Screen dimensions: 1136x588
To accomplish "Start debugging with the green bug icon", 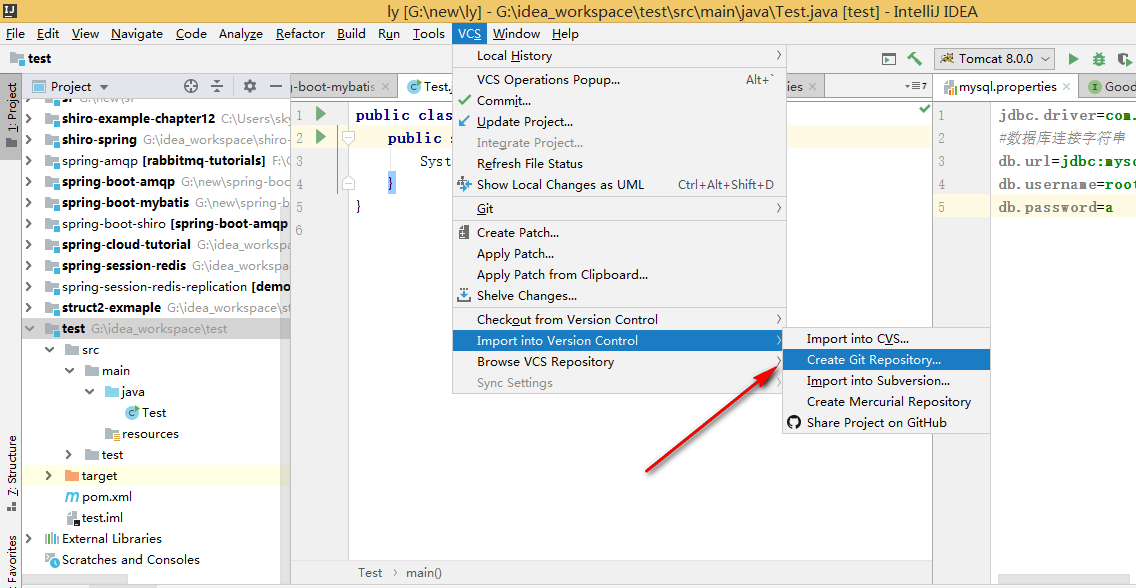I will point(1099,59).
